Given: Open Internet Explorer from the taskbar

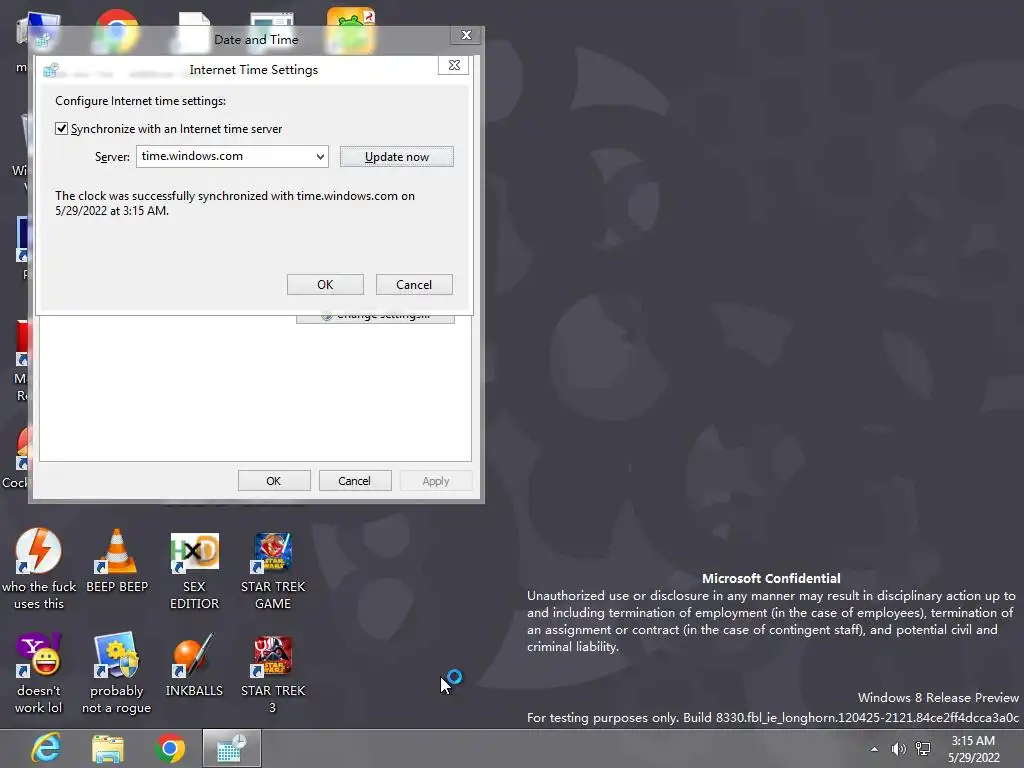Looking at the screenshot, I should [46, 748].
